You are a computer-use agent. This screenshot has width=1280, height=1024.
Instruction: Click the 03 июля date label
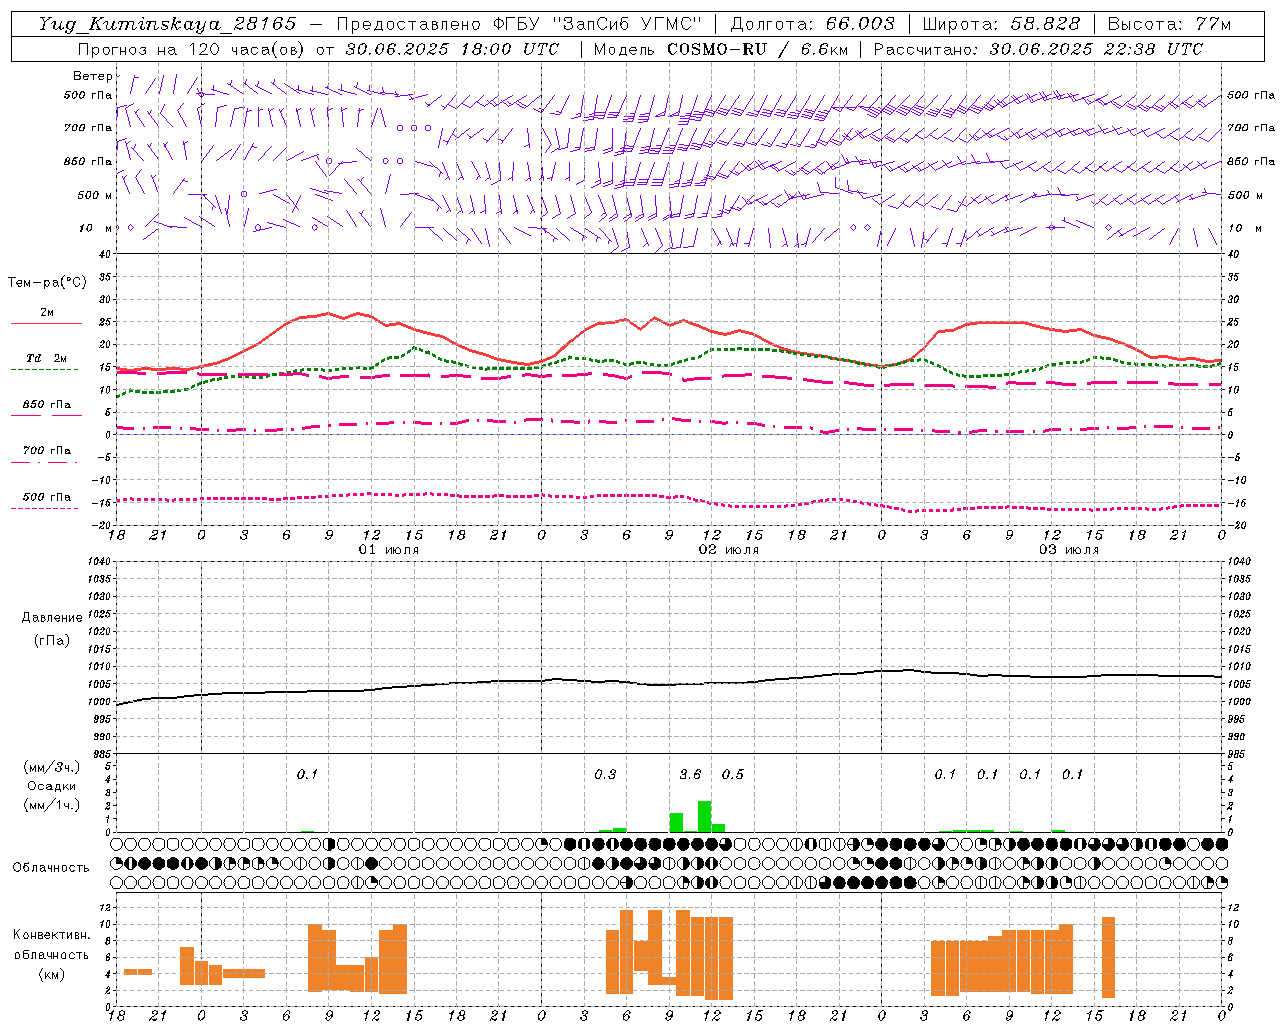(x=1069, y=550)
